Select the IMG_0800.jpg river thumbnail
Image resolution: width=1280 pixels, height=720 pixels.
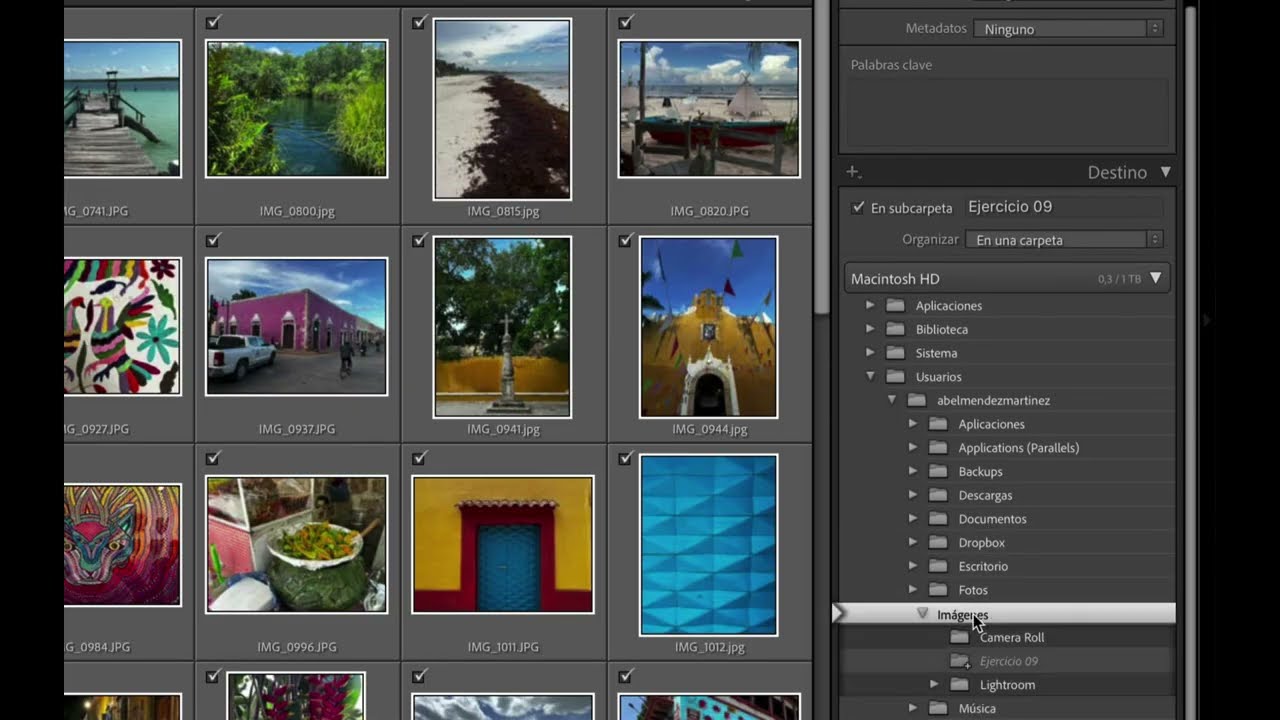296,109
